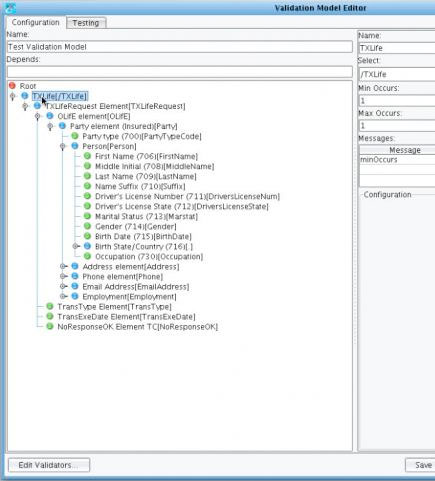Select the Occupation (730)[Occupation] row
The width and height of the screenshot is (435, 481).
149,256
